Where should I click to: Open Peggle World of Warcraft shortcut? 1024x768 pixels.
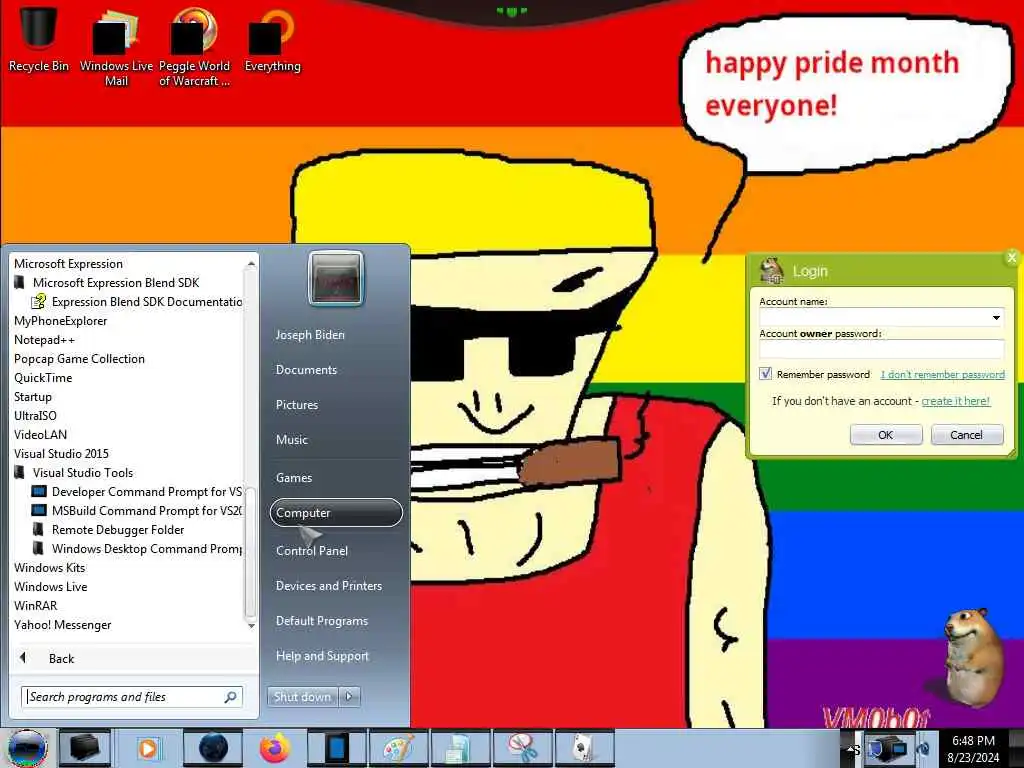coord(194,47)
